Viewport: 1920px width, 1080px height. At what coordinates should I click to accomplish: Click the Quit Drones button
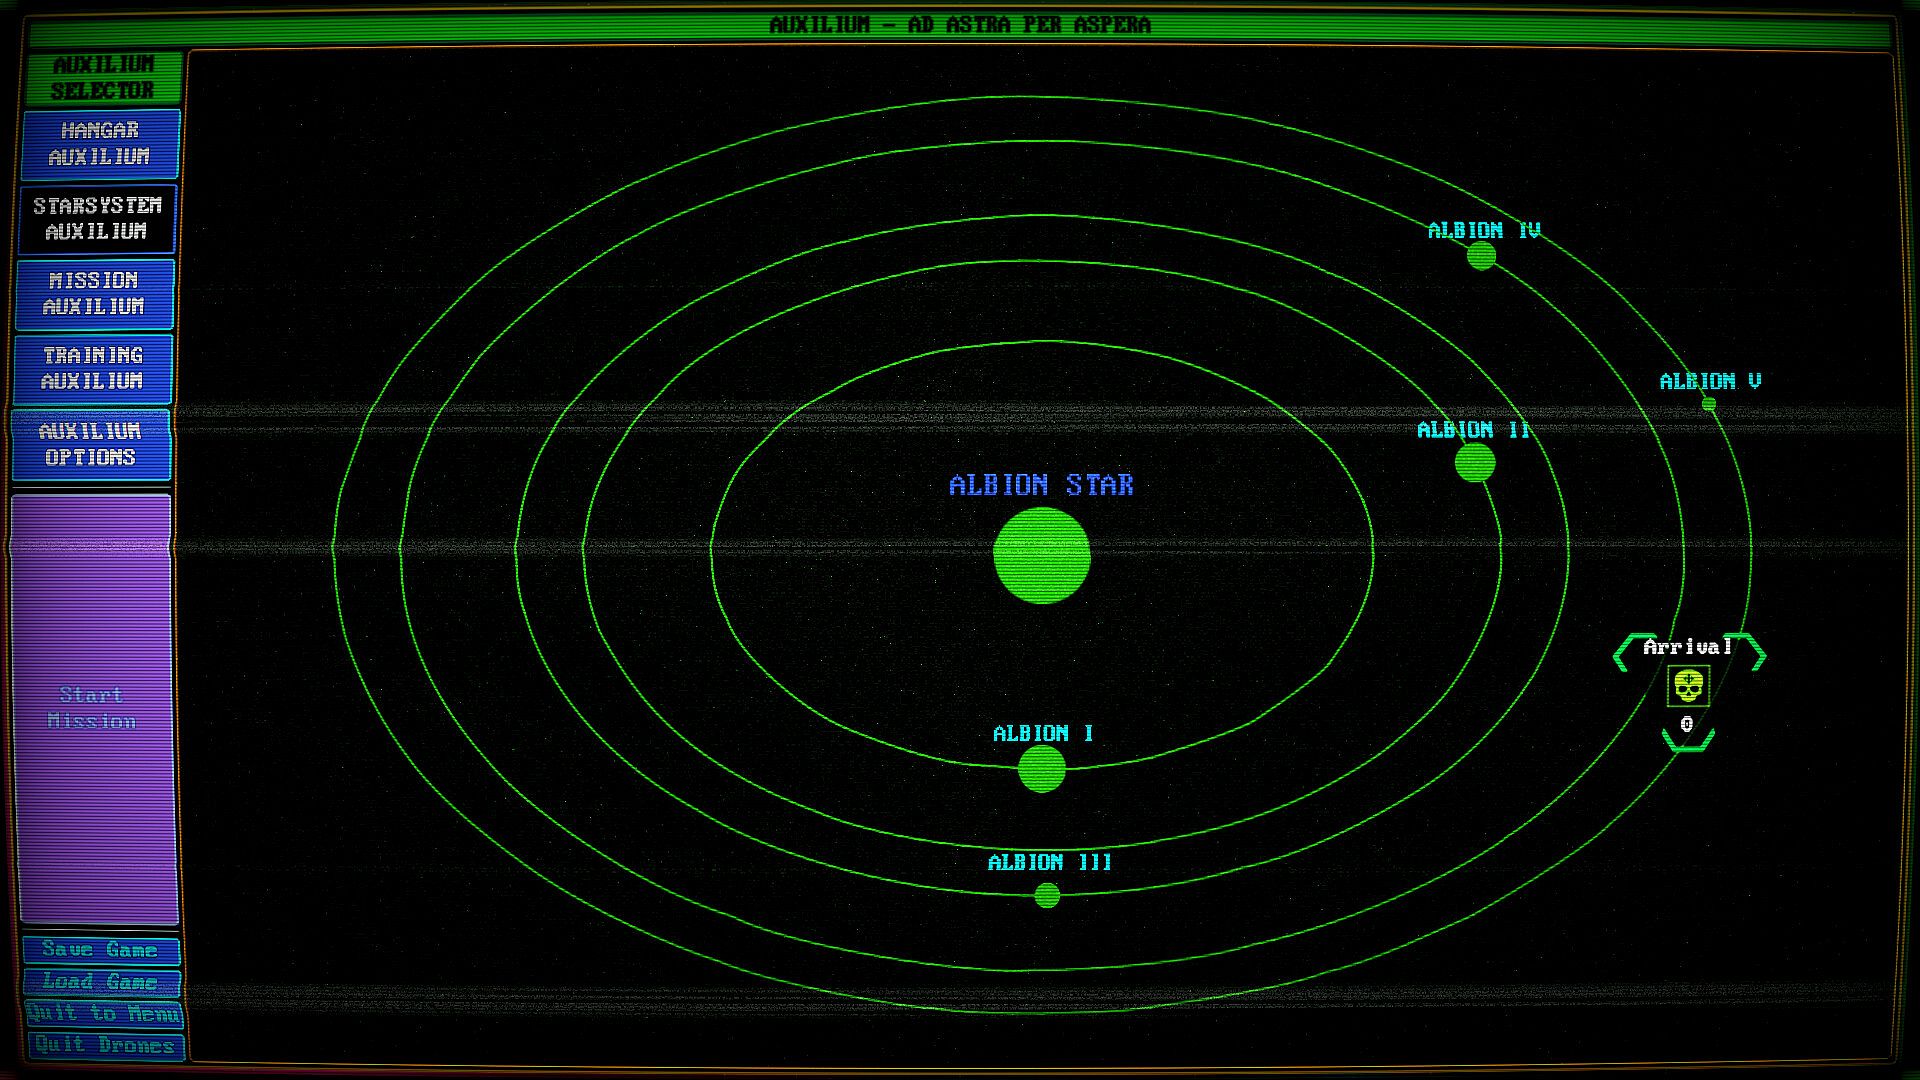(104, 1046)
